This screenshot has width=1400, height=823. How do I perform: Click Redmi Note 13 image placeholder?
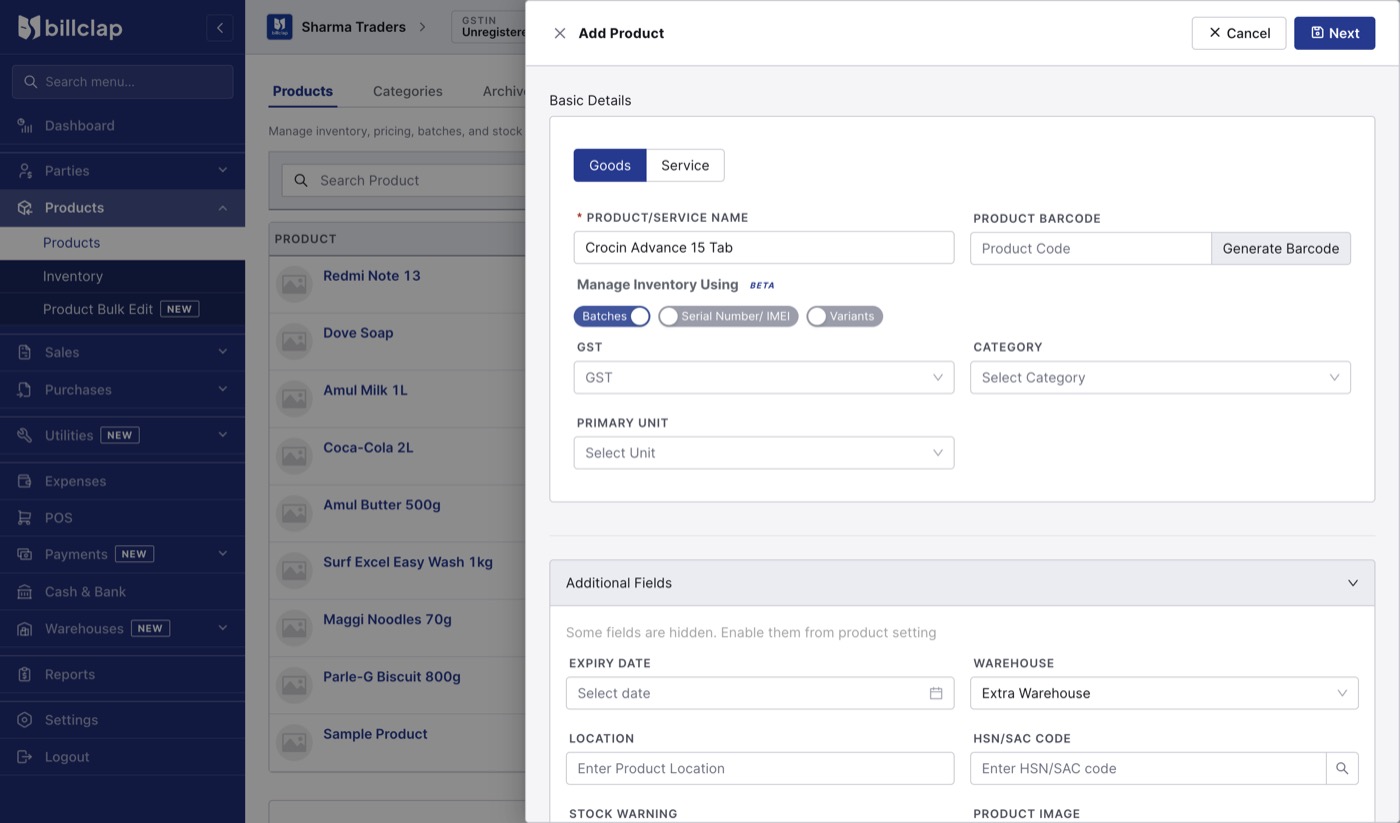click(x=294, y=284)
